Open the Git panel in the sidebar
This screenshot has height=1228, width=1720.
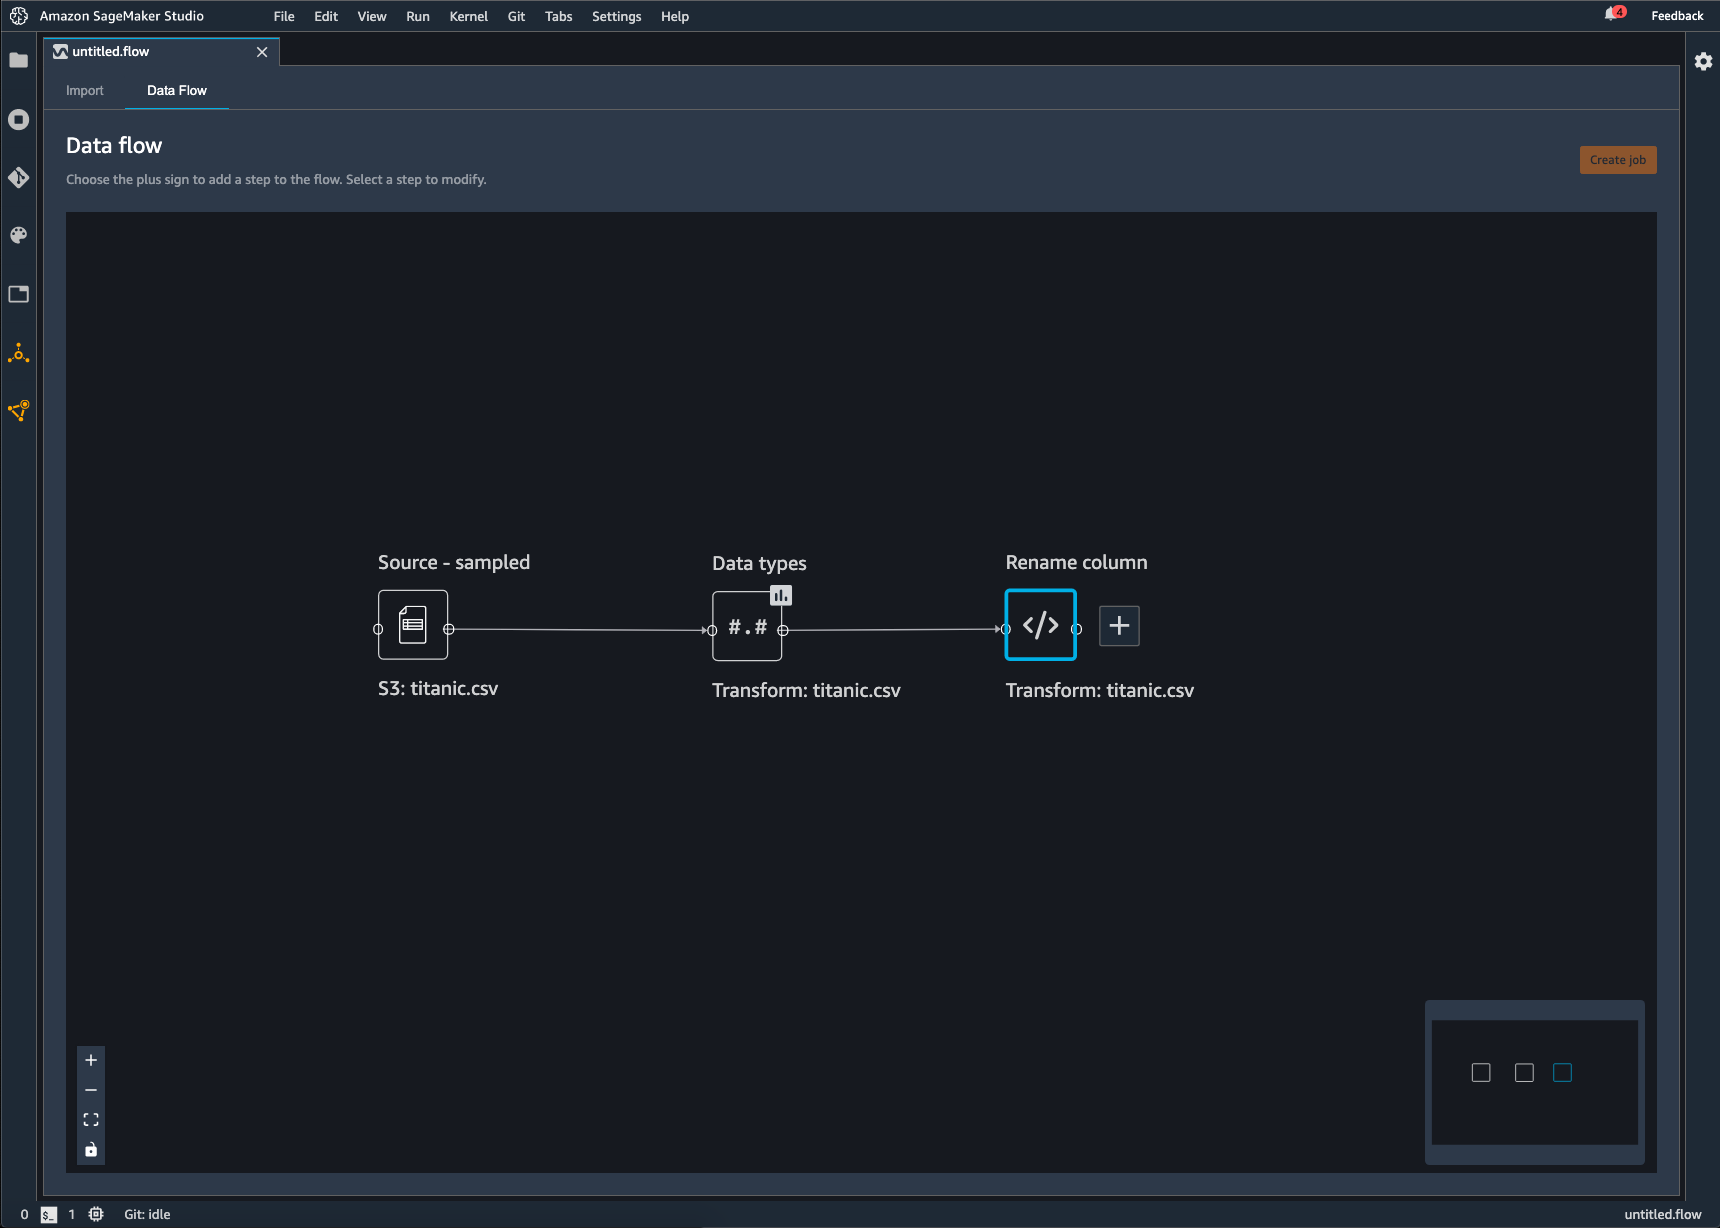(18, 178)
